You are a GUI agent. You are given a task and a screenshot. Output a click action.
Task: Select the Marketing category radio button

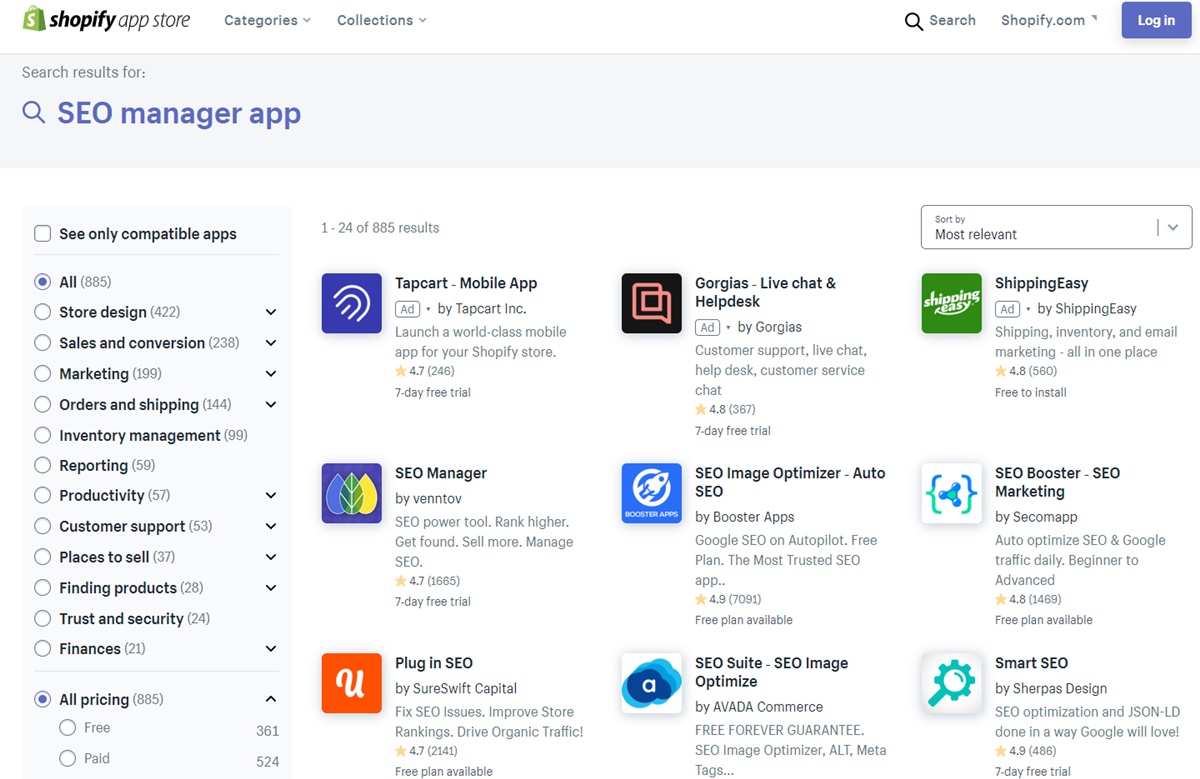[x=43, y=374]
